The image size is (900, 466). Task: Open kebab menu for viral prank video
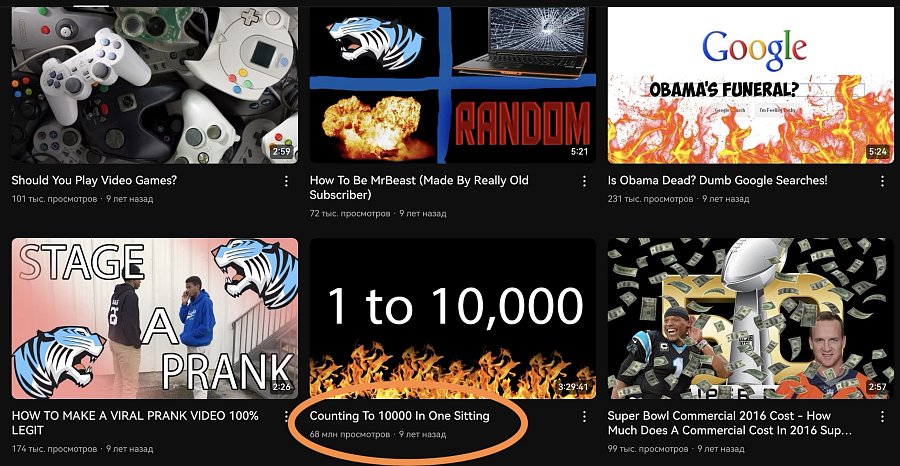tap(286, 417)
